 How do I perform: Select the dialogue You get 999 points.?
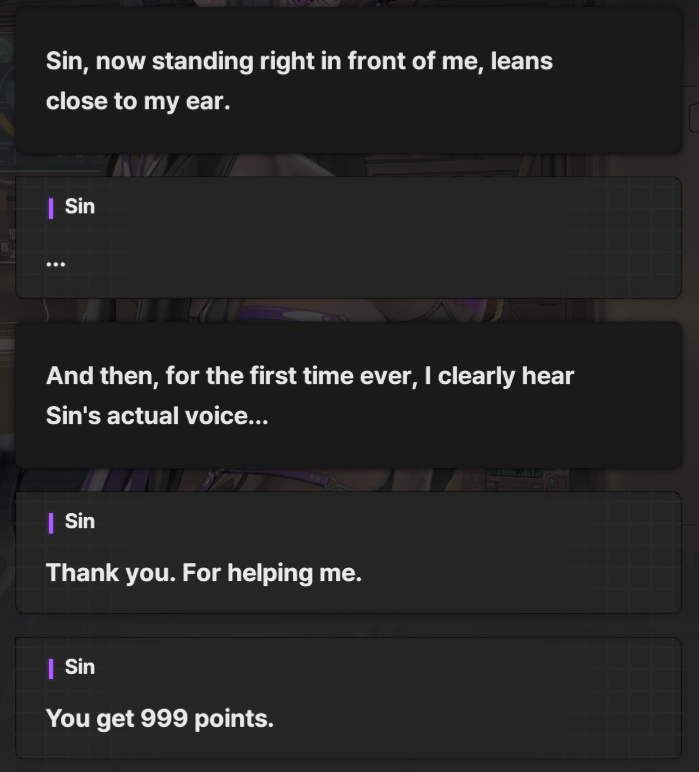[159, 718]
